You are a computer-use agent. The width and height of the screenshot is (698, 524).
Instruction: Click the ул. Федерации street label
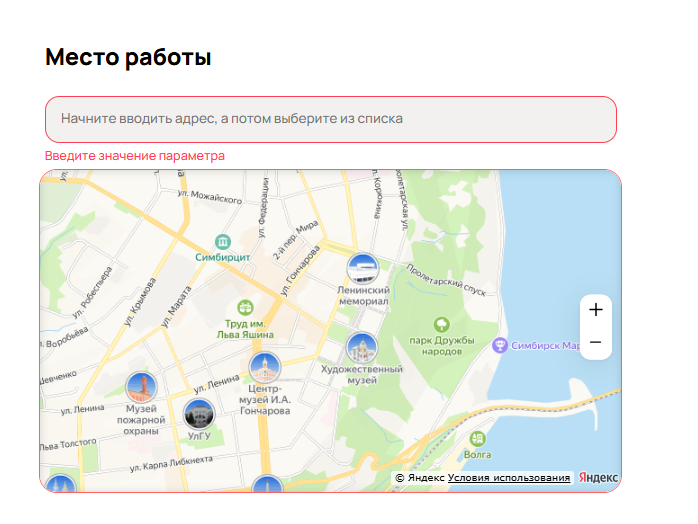[x=263, y=207]
